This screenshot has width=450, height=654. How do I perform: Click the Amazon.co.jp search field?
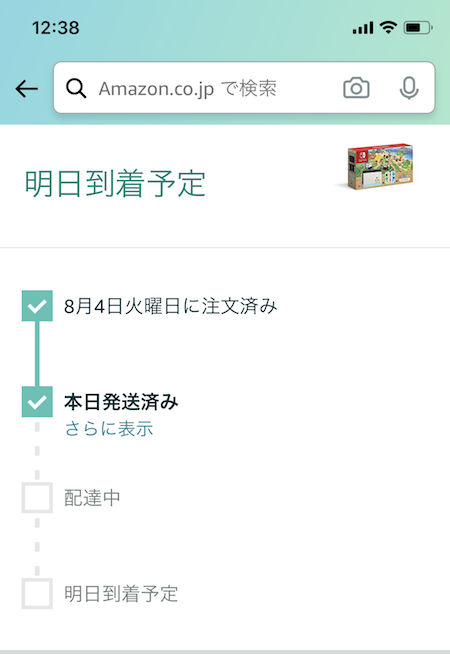tap(244, 88)
